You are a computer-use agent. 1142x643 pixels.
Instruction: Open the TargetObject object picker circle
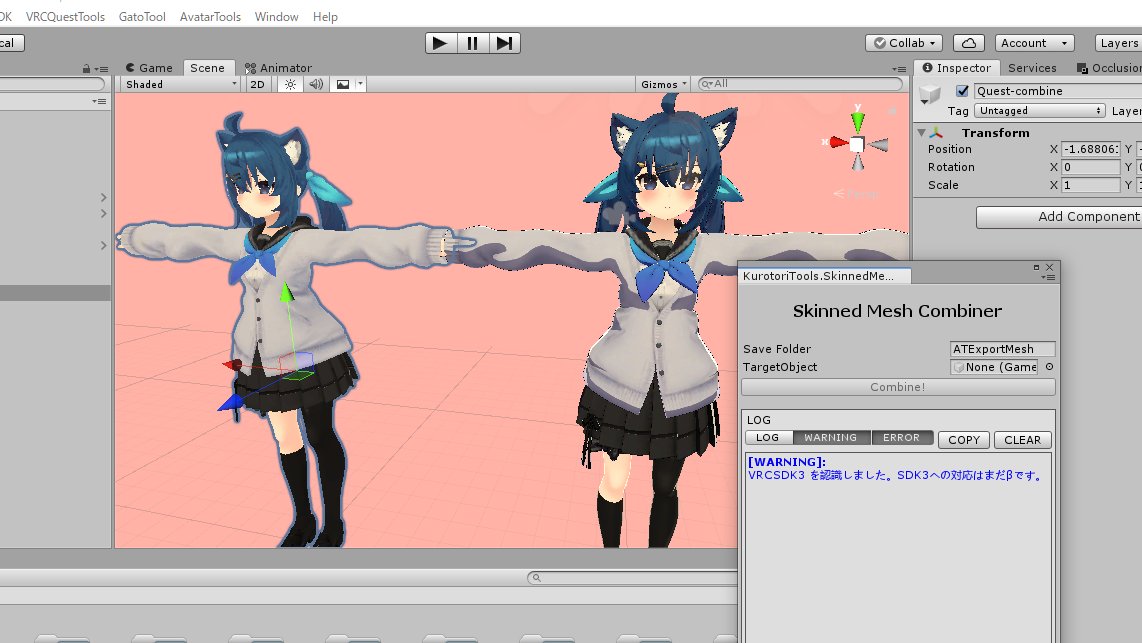pos(1050,367)
